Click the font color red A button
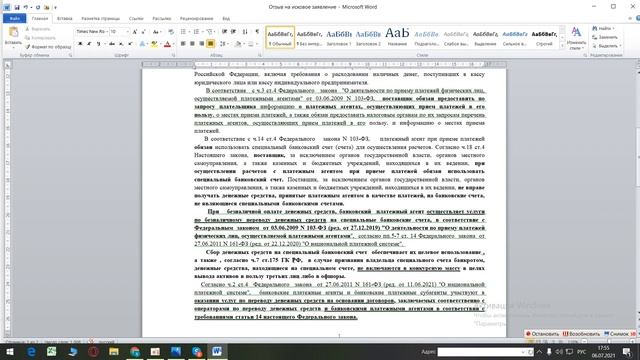The height and width of the screenshot is (360, 640). tap(167, 44)
